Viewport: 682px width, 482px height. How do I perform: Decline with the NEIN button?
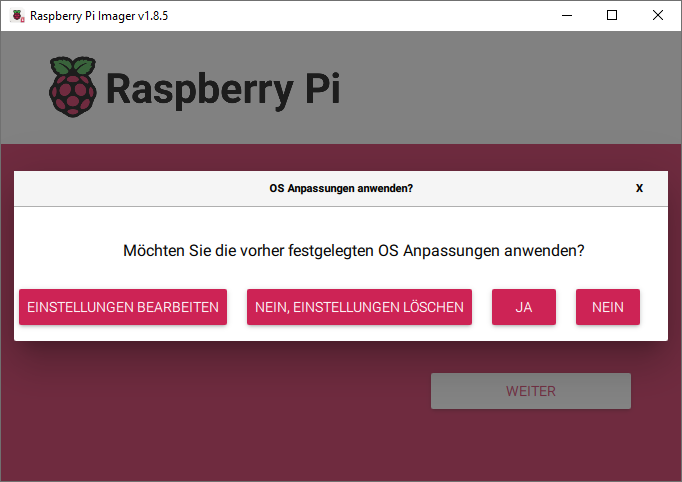(608, 307)
